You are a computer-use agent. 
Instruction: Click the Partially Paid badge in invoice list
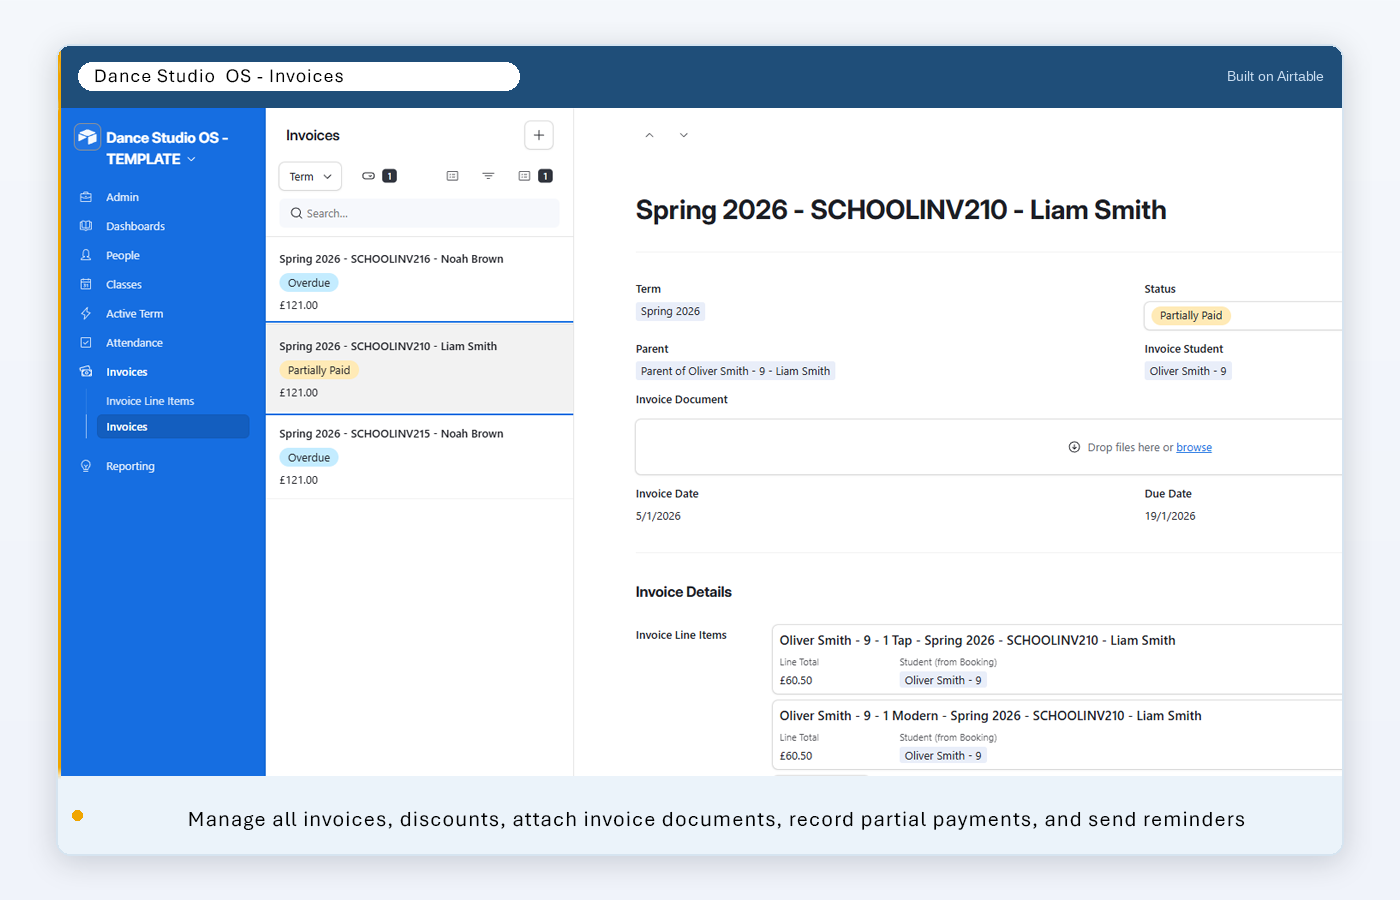pos(319,370)
